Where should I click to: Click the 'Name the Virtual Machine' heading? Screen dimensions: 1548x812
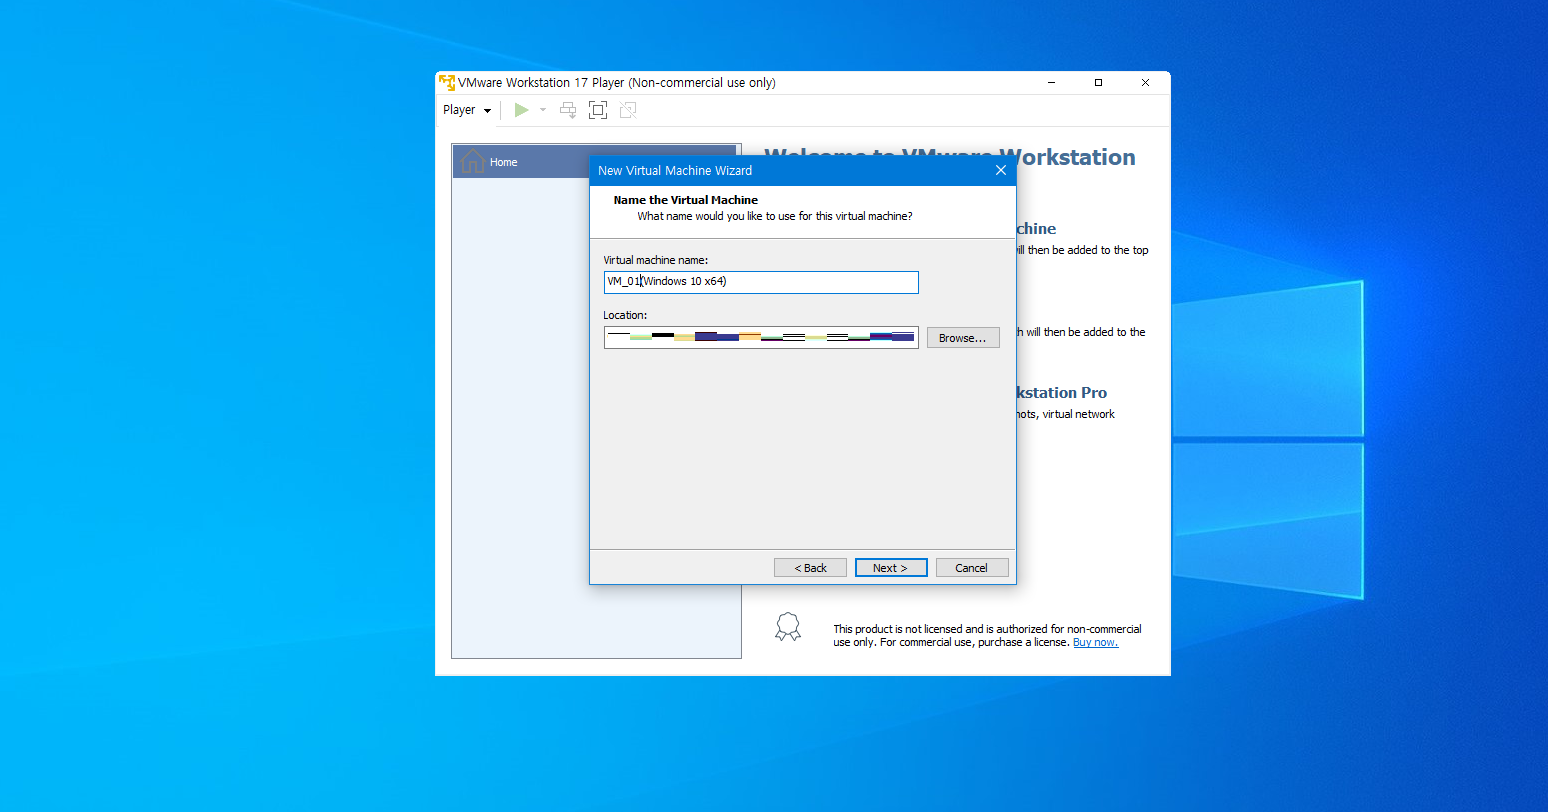click(x=686, y=200)
